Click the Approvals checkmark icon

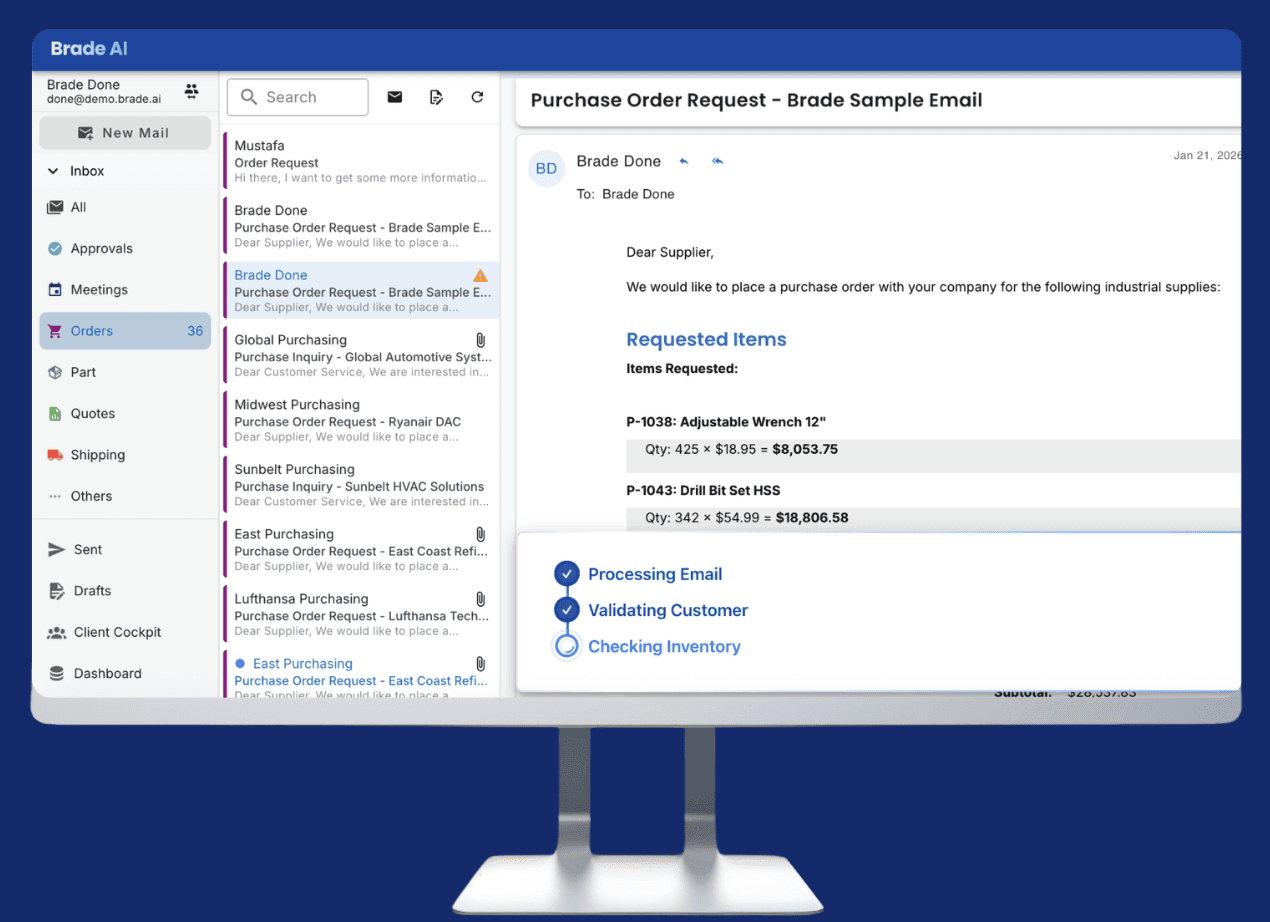[x=55, y=248]
